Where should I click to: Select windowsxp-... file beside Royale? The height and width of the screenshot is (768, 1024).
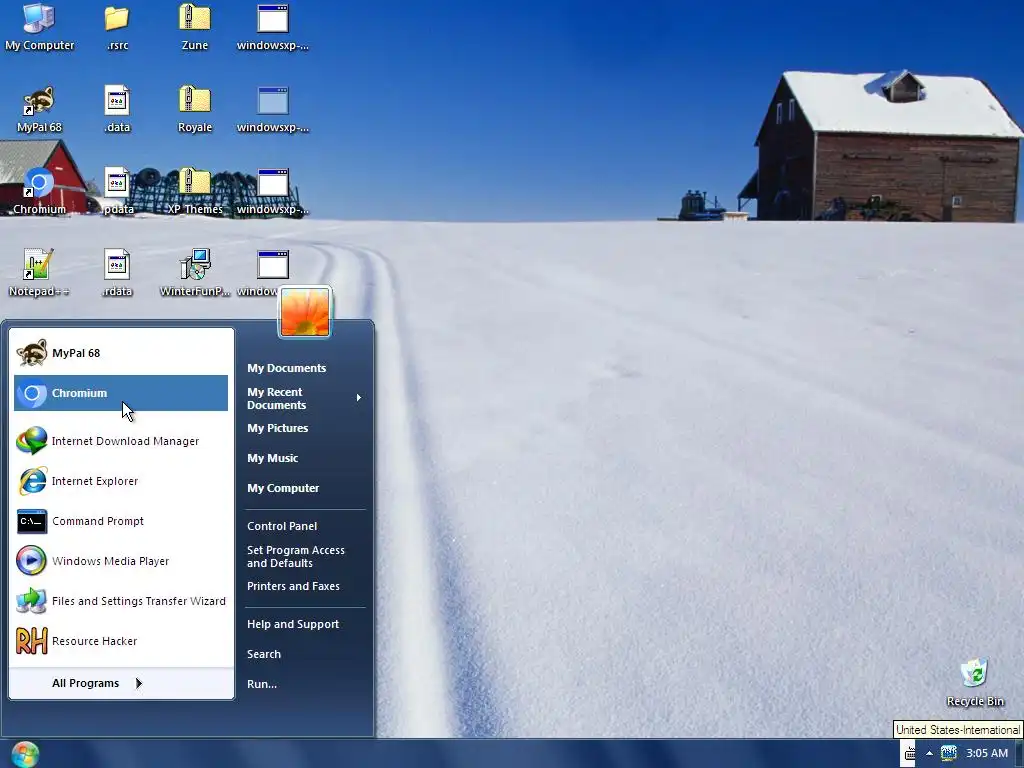272,109
